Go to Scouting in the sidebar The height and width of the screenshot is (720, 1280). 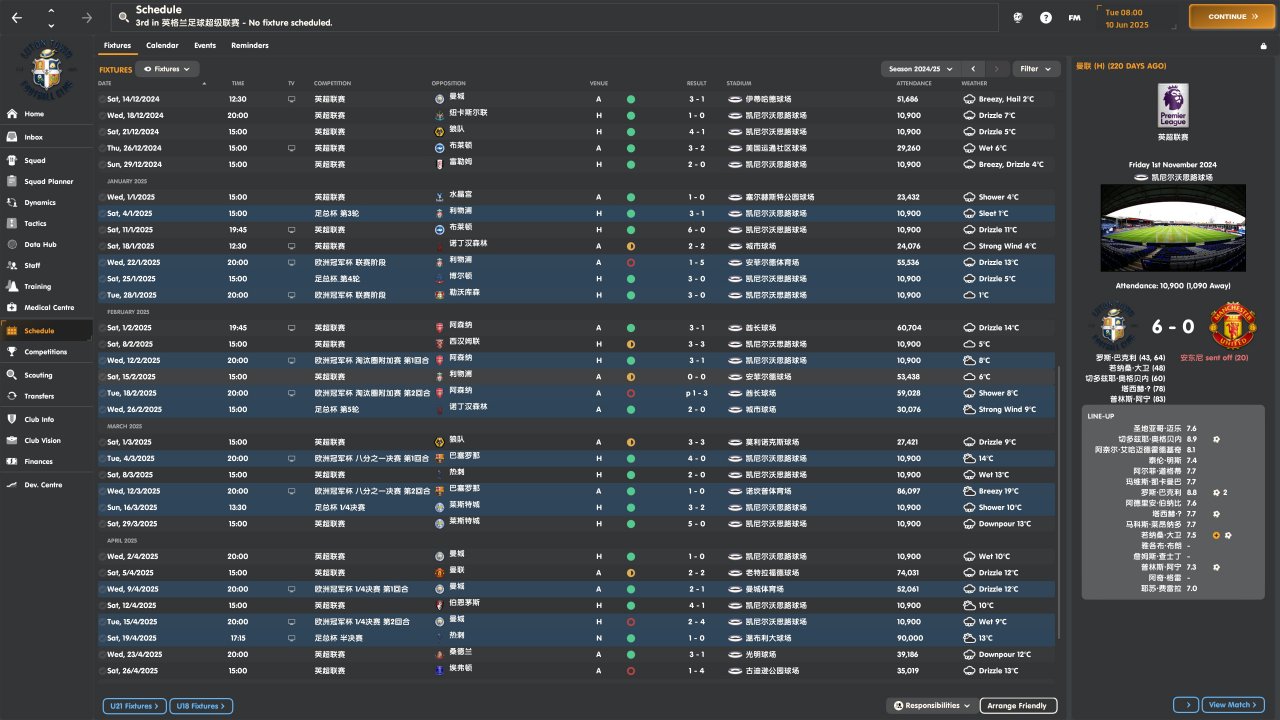[39, 375]
